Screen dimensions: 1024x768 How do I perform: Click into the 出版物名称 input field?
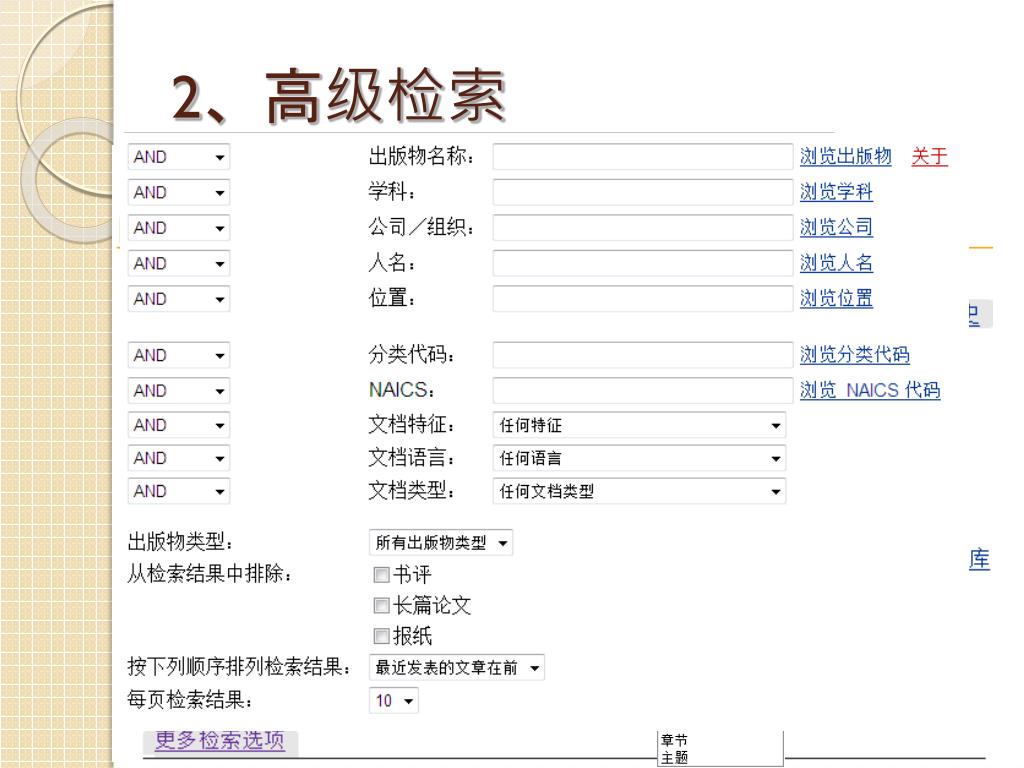(643, 157)
